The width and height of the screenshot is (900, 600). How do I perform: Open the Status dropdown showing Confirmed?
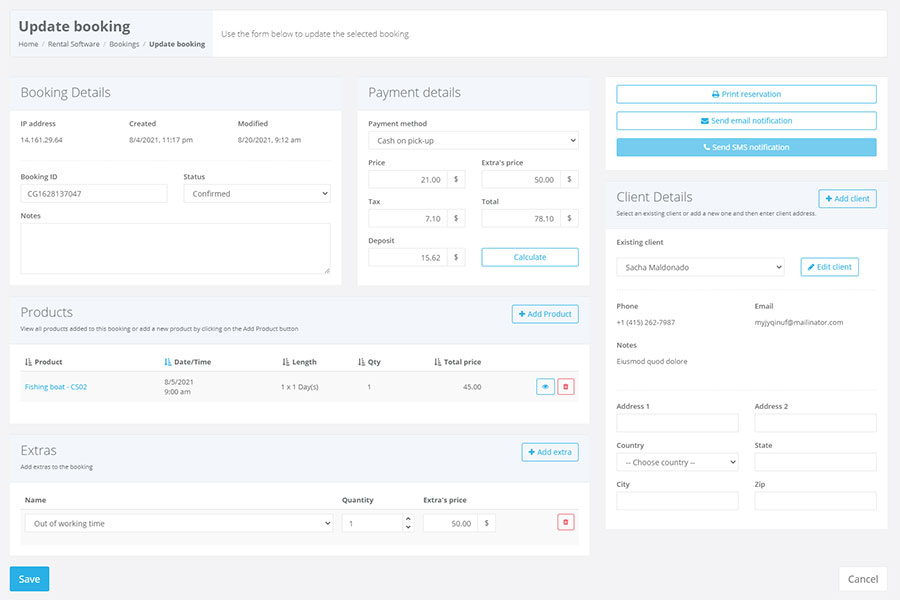[x=257, y=193]
